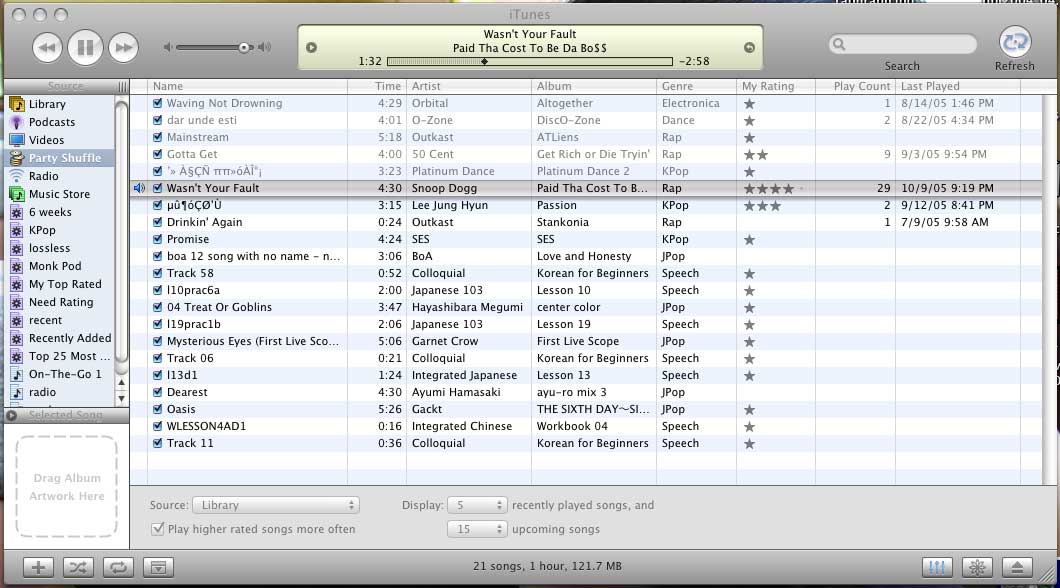Uncheck the Promise song checkbox
Image resolution: width=1060 pixels, height=588 pixels.
(x=158, y=239)
